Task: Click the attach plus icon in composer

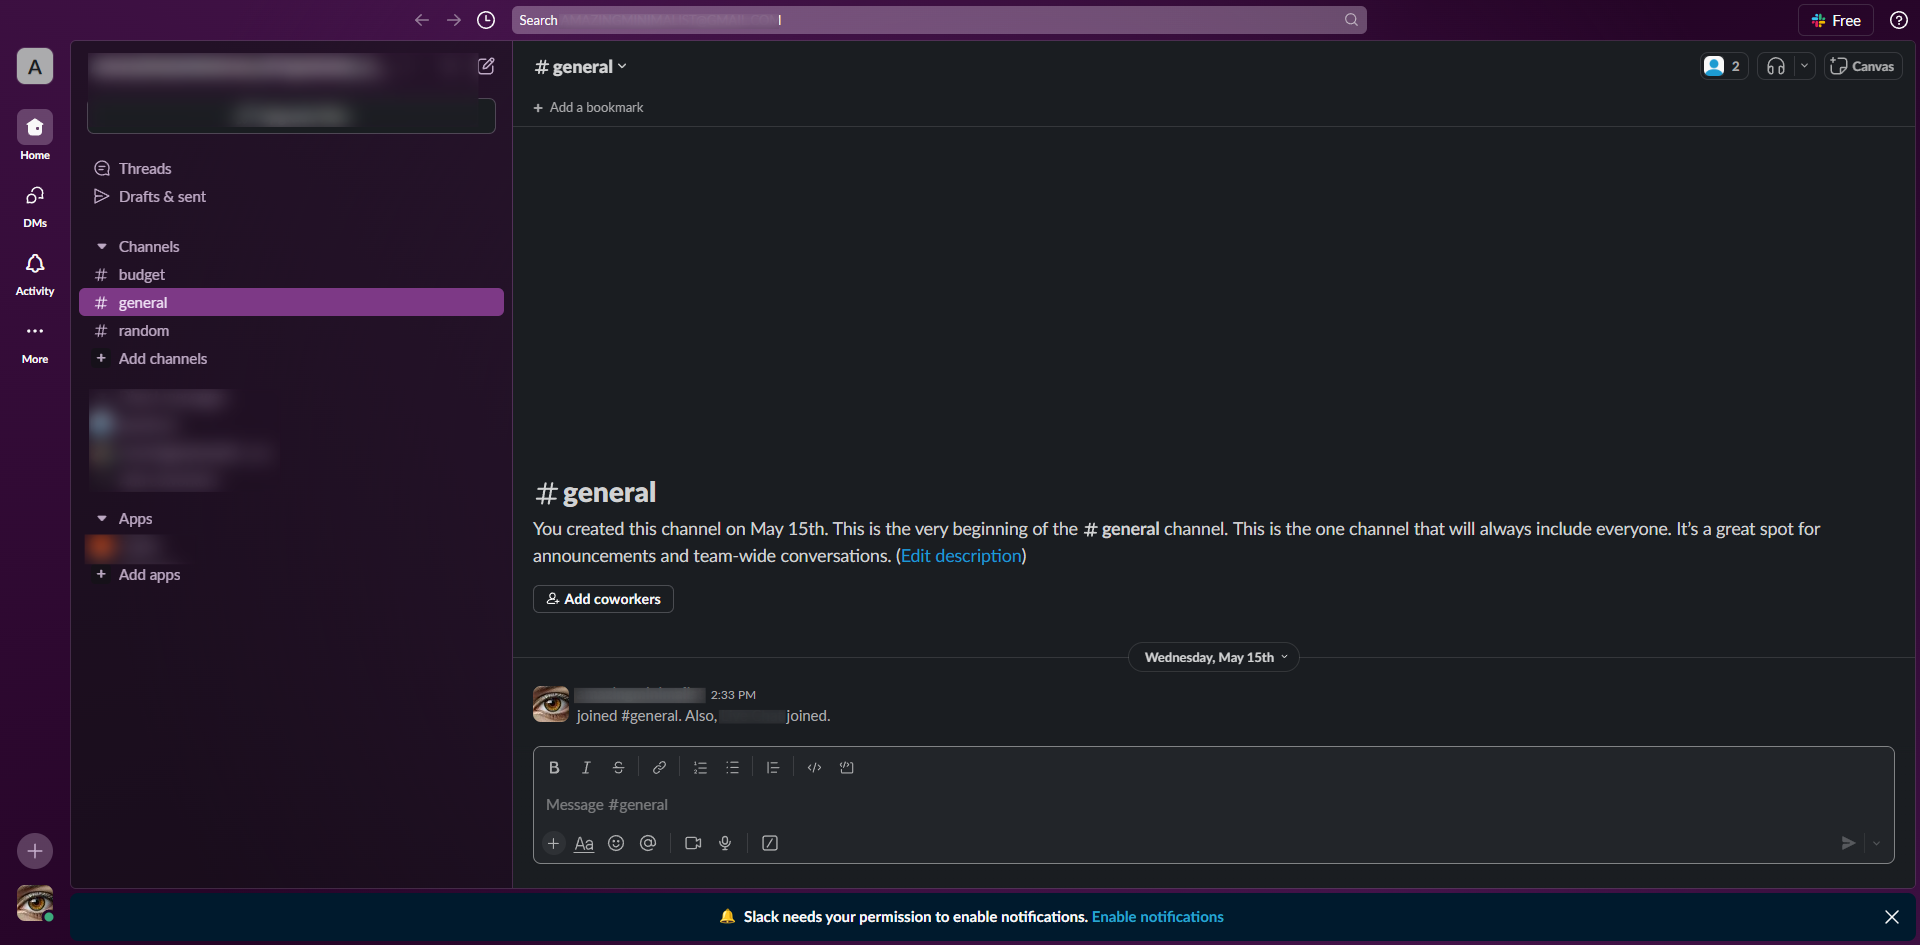Action: click(553, 843)
